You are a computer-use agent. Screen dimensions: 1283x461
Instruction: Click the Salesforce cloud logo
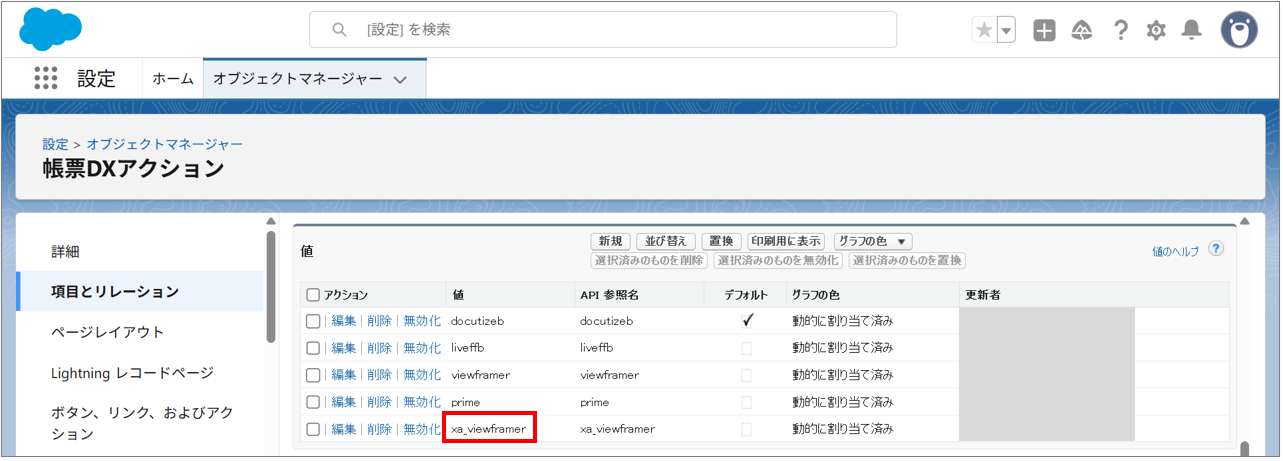51,29
